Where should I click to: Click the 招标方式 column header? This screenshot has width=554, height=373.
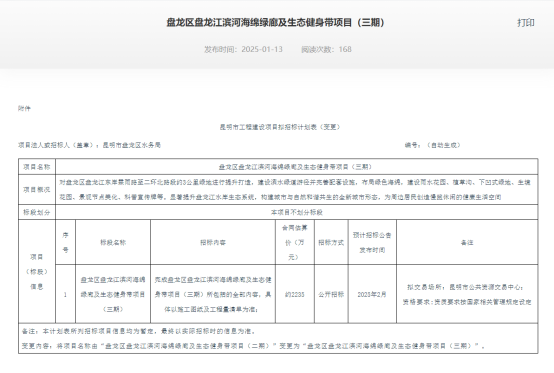click(331, 242)
